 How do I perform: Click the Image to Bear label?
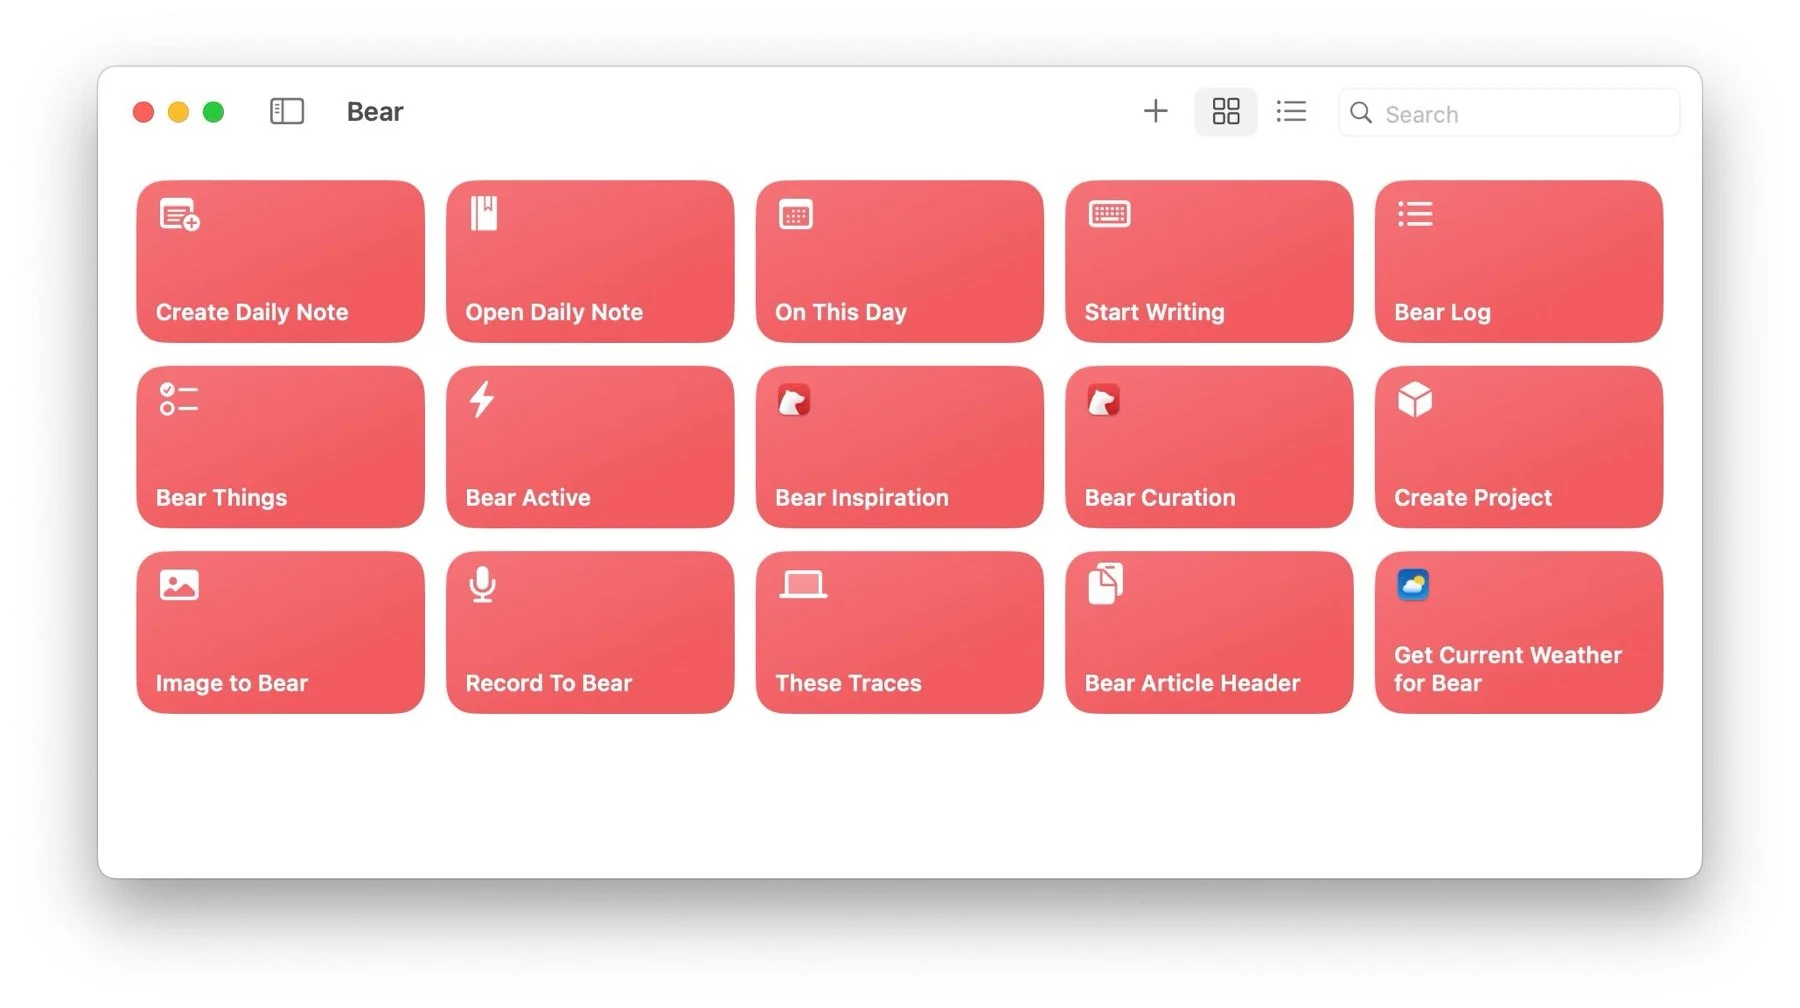pos(232,683)
